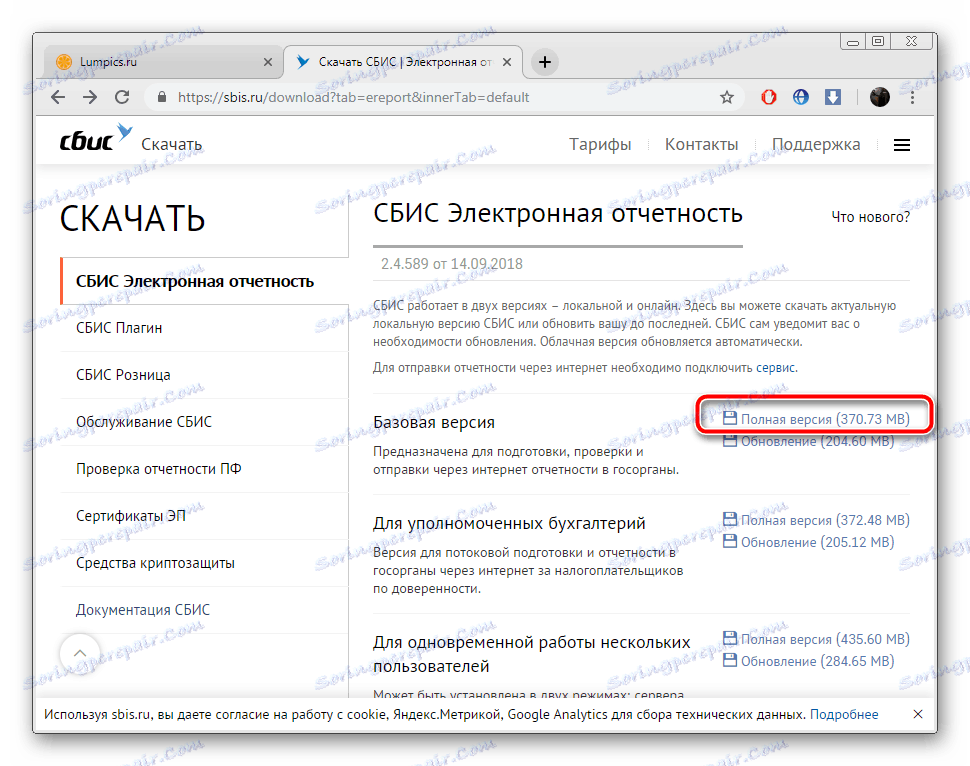Click floppy icon beside Обновление (205.12 MB)

(730, 541)
